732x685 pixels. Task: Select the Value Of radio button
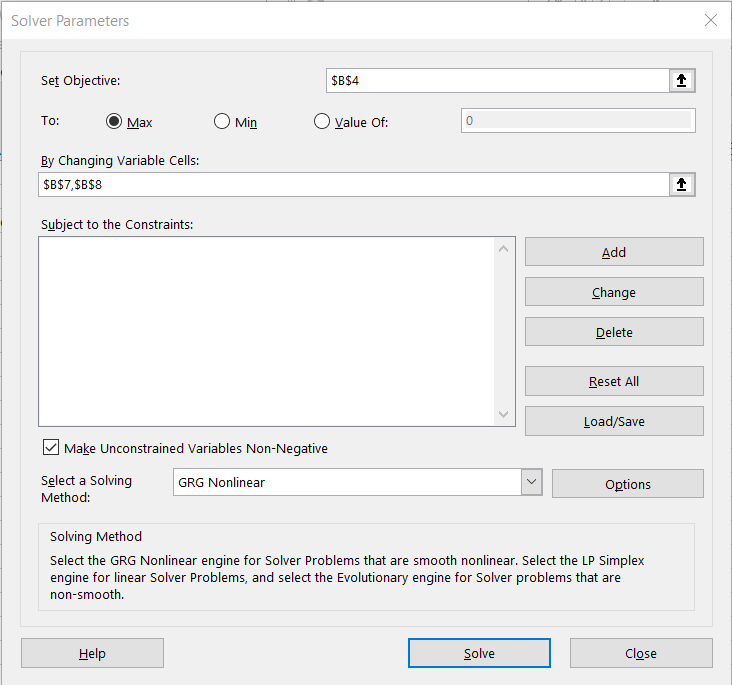click(321, 122)
